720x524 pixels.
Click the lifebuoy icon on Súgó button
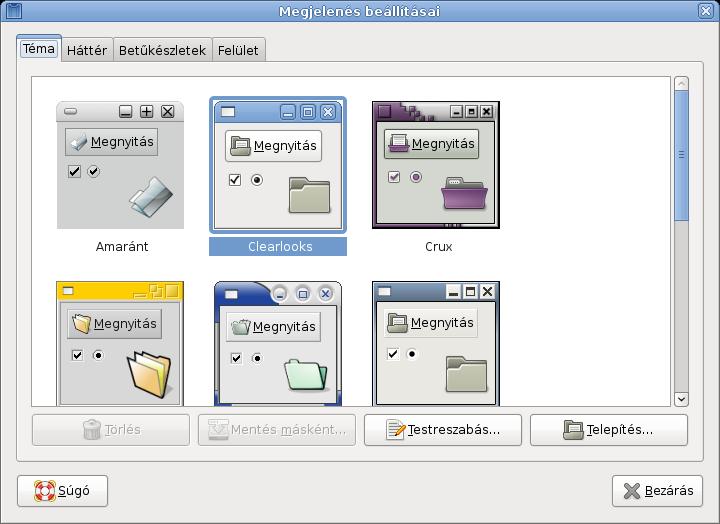(44, 491)
